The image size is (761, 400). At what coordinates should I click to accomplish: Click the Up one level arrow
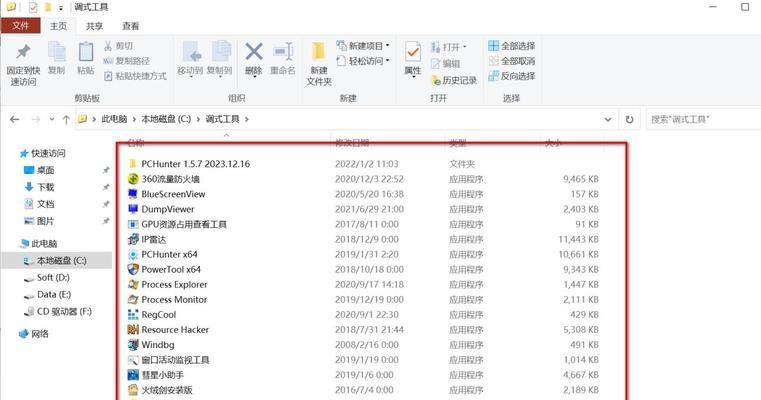coord(66,119)
